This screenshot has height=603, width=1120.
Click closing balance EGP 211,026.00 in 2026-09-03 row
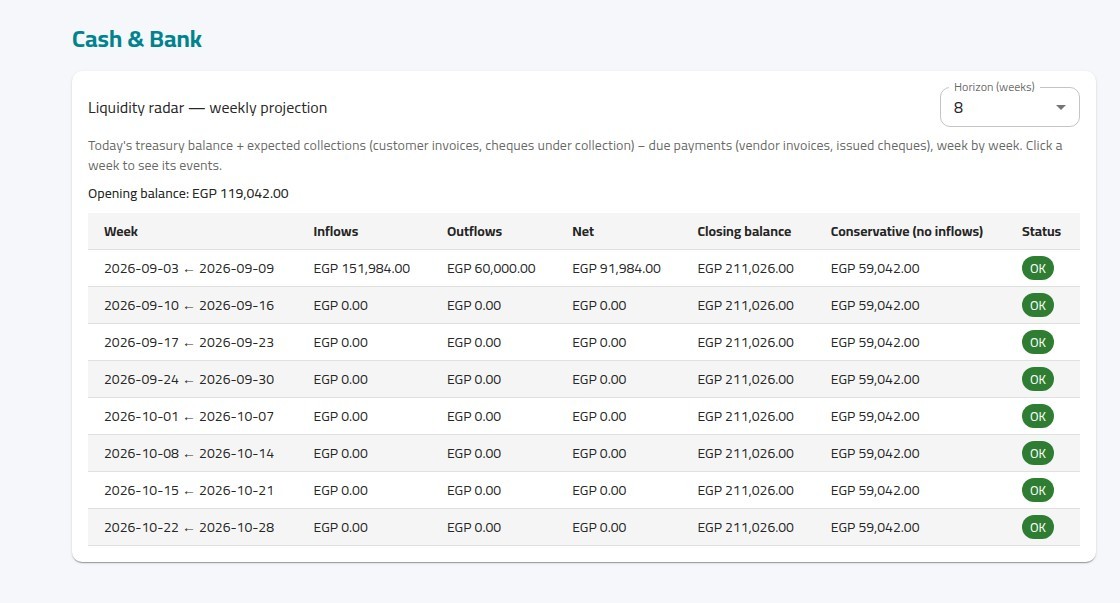point(745,269)
